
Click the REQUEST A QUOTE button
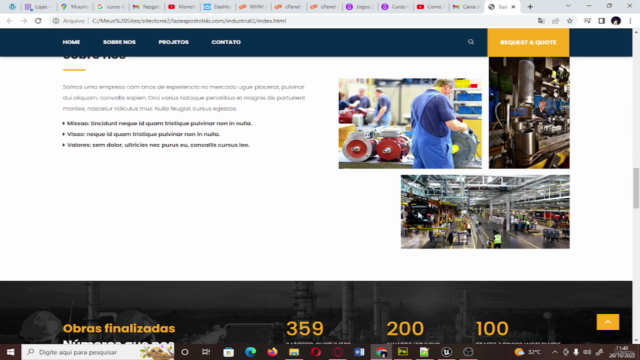(528, 42)
